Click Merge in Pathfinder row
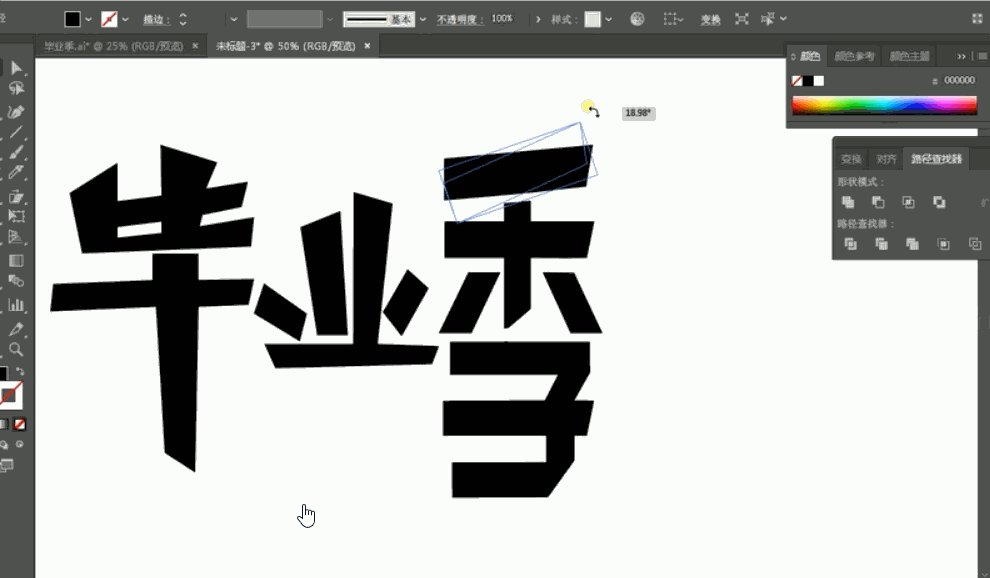The image size is (990, 578). coord(912,244)
